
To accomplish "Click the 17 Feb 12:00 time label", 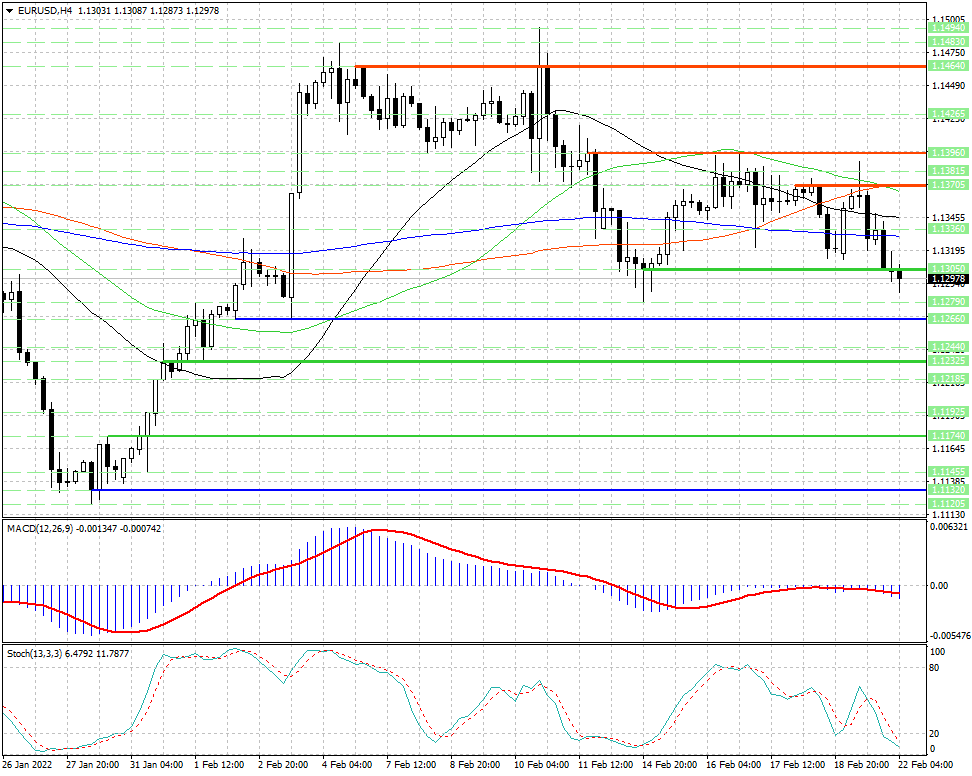I will 797,765.
